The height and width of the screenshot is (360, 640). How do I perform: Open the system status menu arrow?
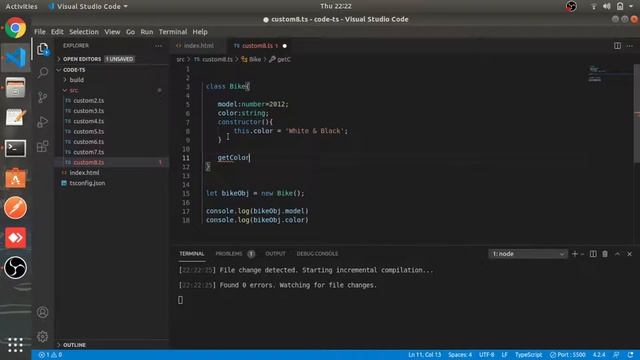pos(631,6)
